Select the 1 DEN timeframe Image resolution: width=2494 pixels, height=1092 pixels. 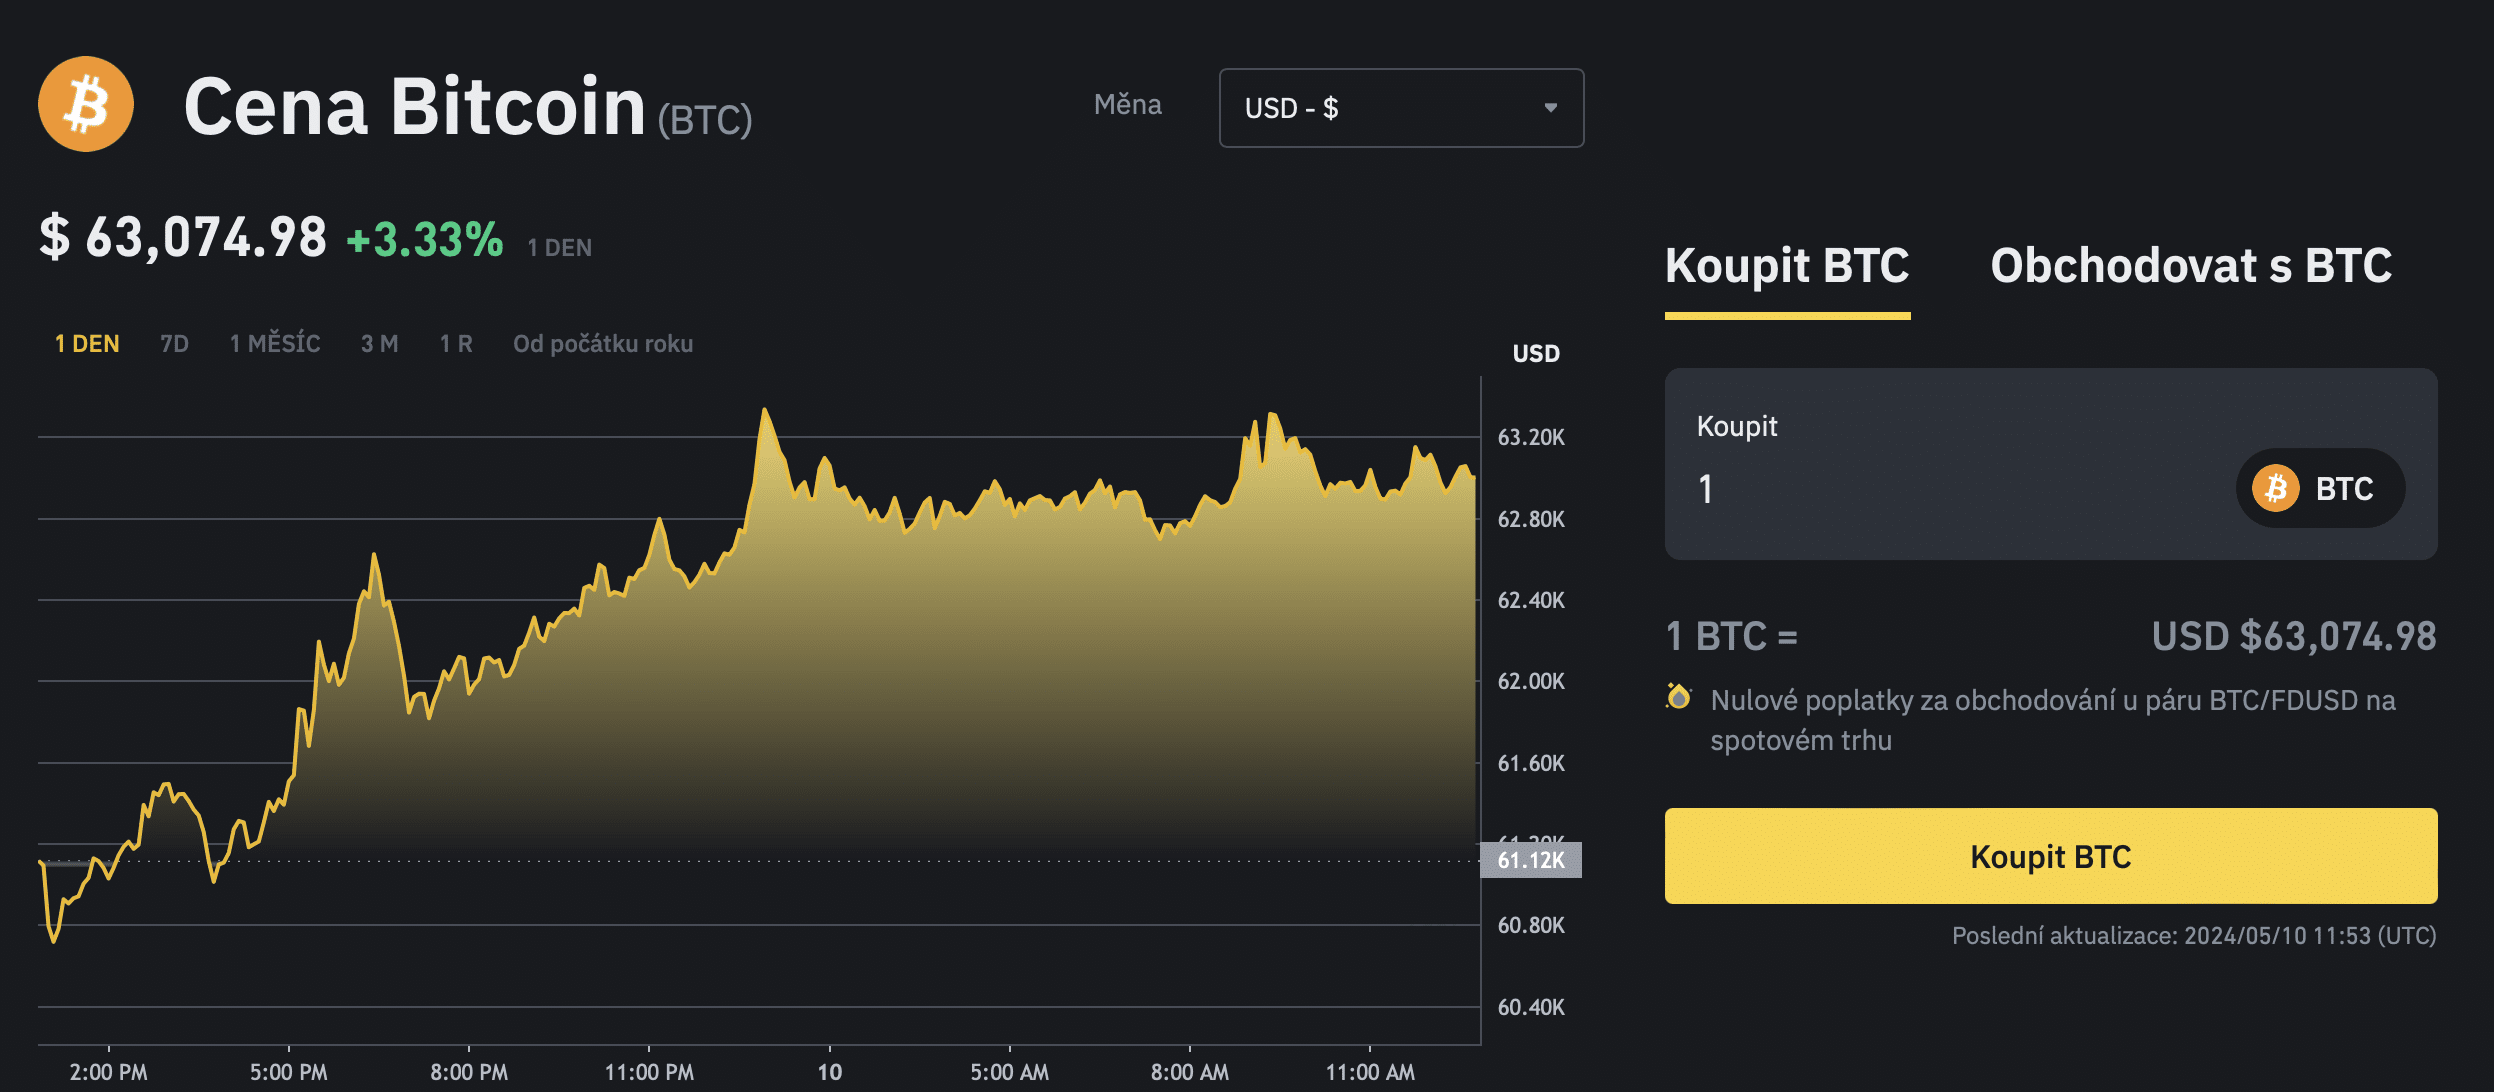tap(87, 344)
